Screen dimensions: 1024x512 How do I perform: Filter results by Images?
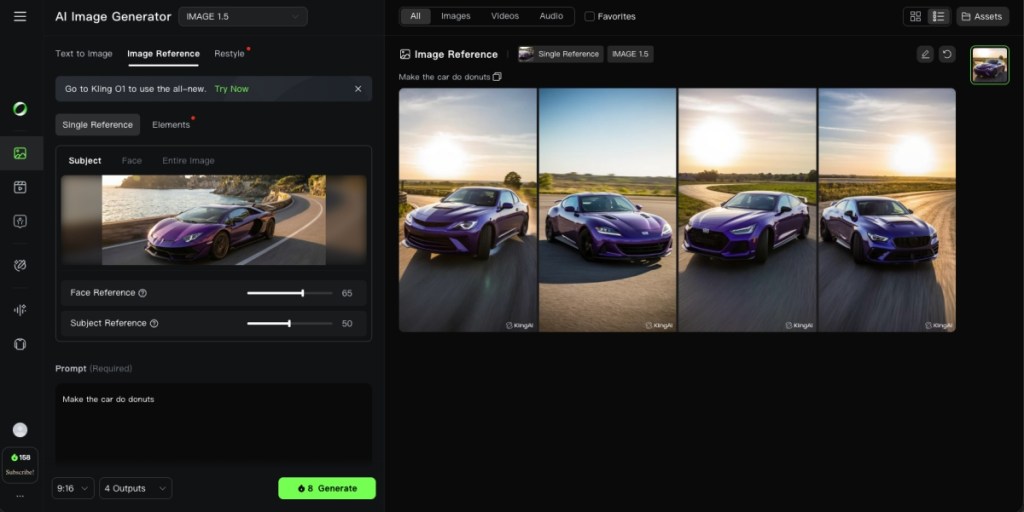(x=456, y=16)
